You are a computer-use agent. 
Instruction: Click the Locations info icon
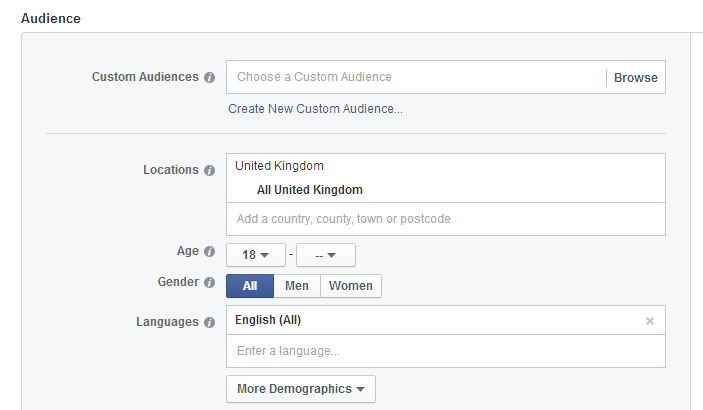click(x=209, y=170)
